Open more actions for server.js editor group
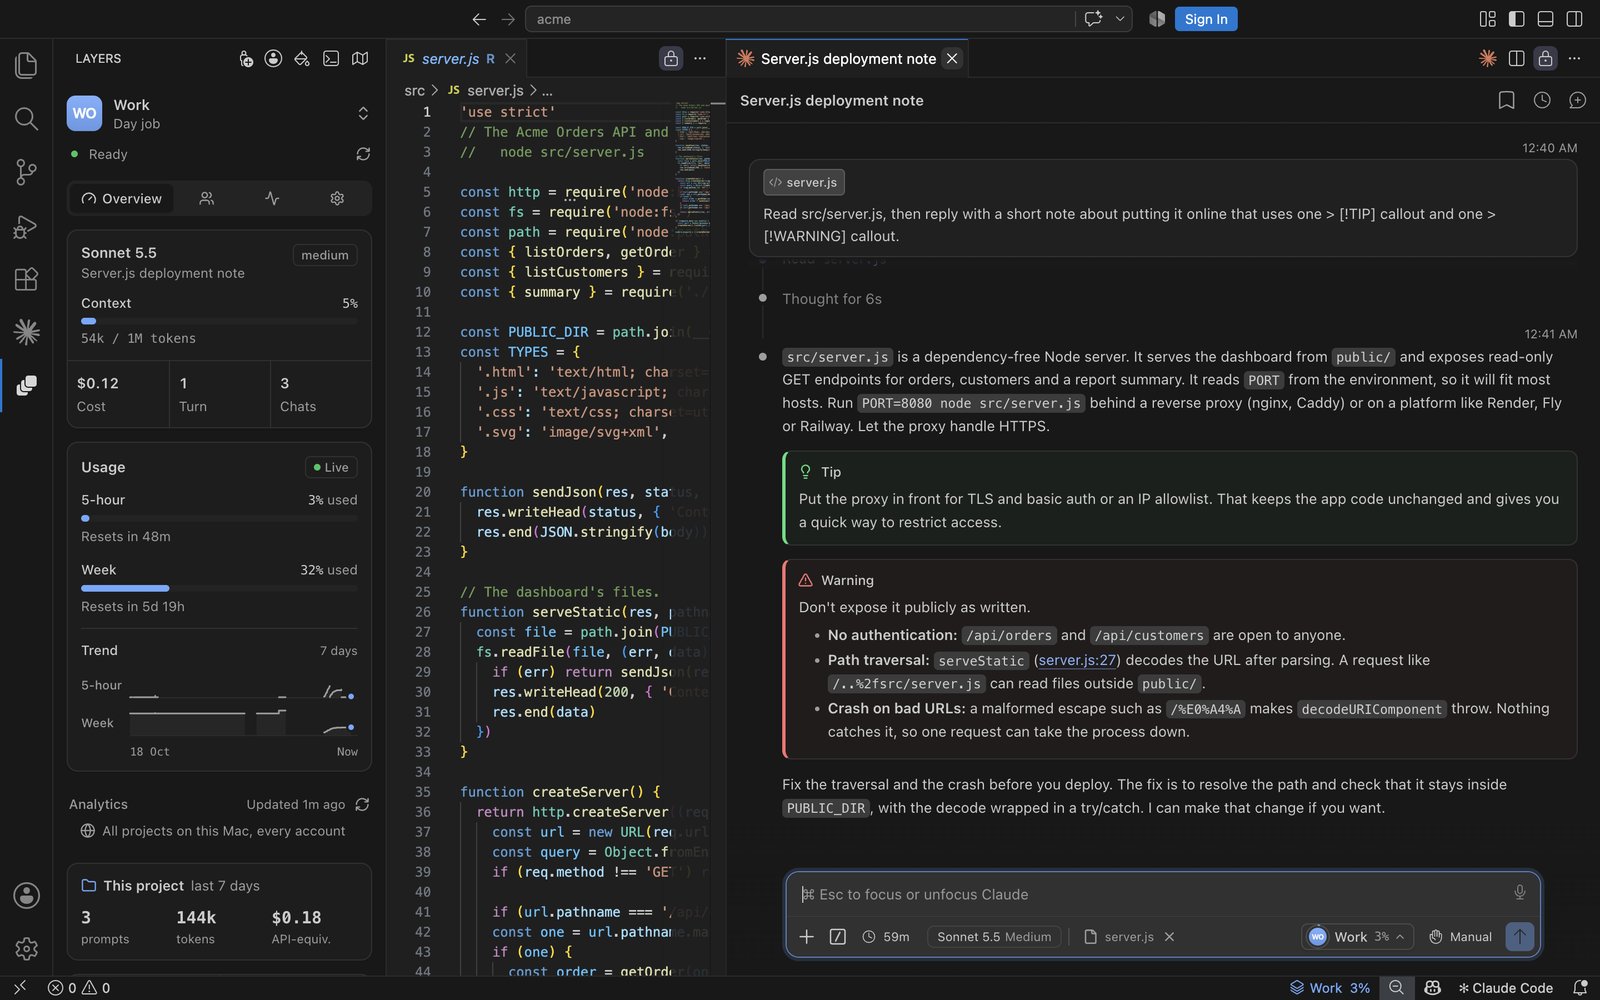The height and width of the screenshot is (1000, 1600). click(x=700, y=59)
